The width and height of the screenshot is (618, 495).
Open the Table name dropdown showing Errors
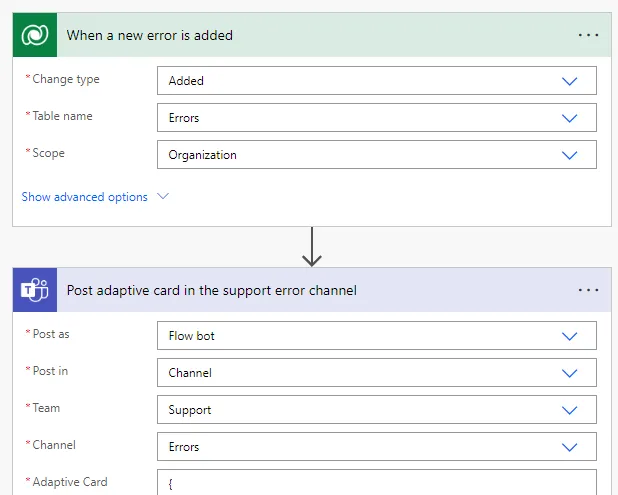(x=377, y=118)
